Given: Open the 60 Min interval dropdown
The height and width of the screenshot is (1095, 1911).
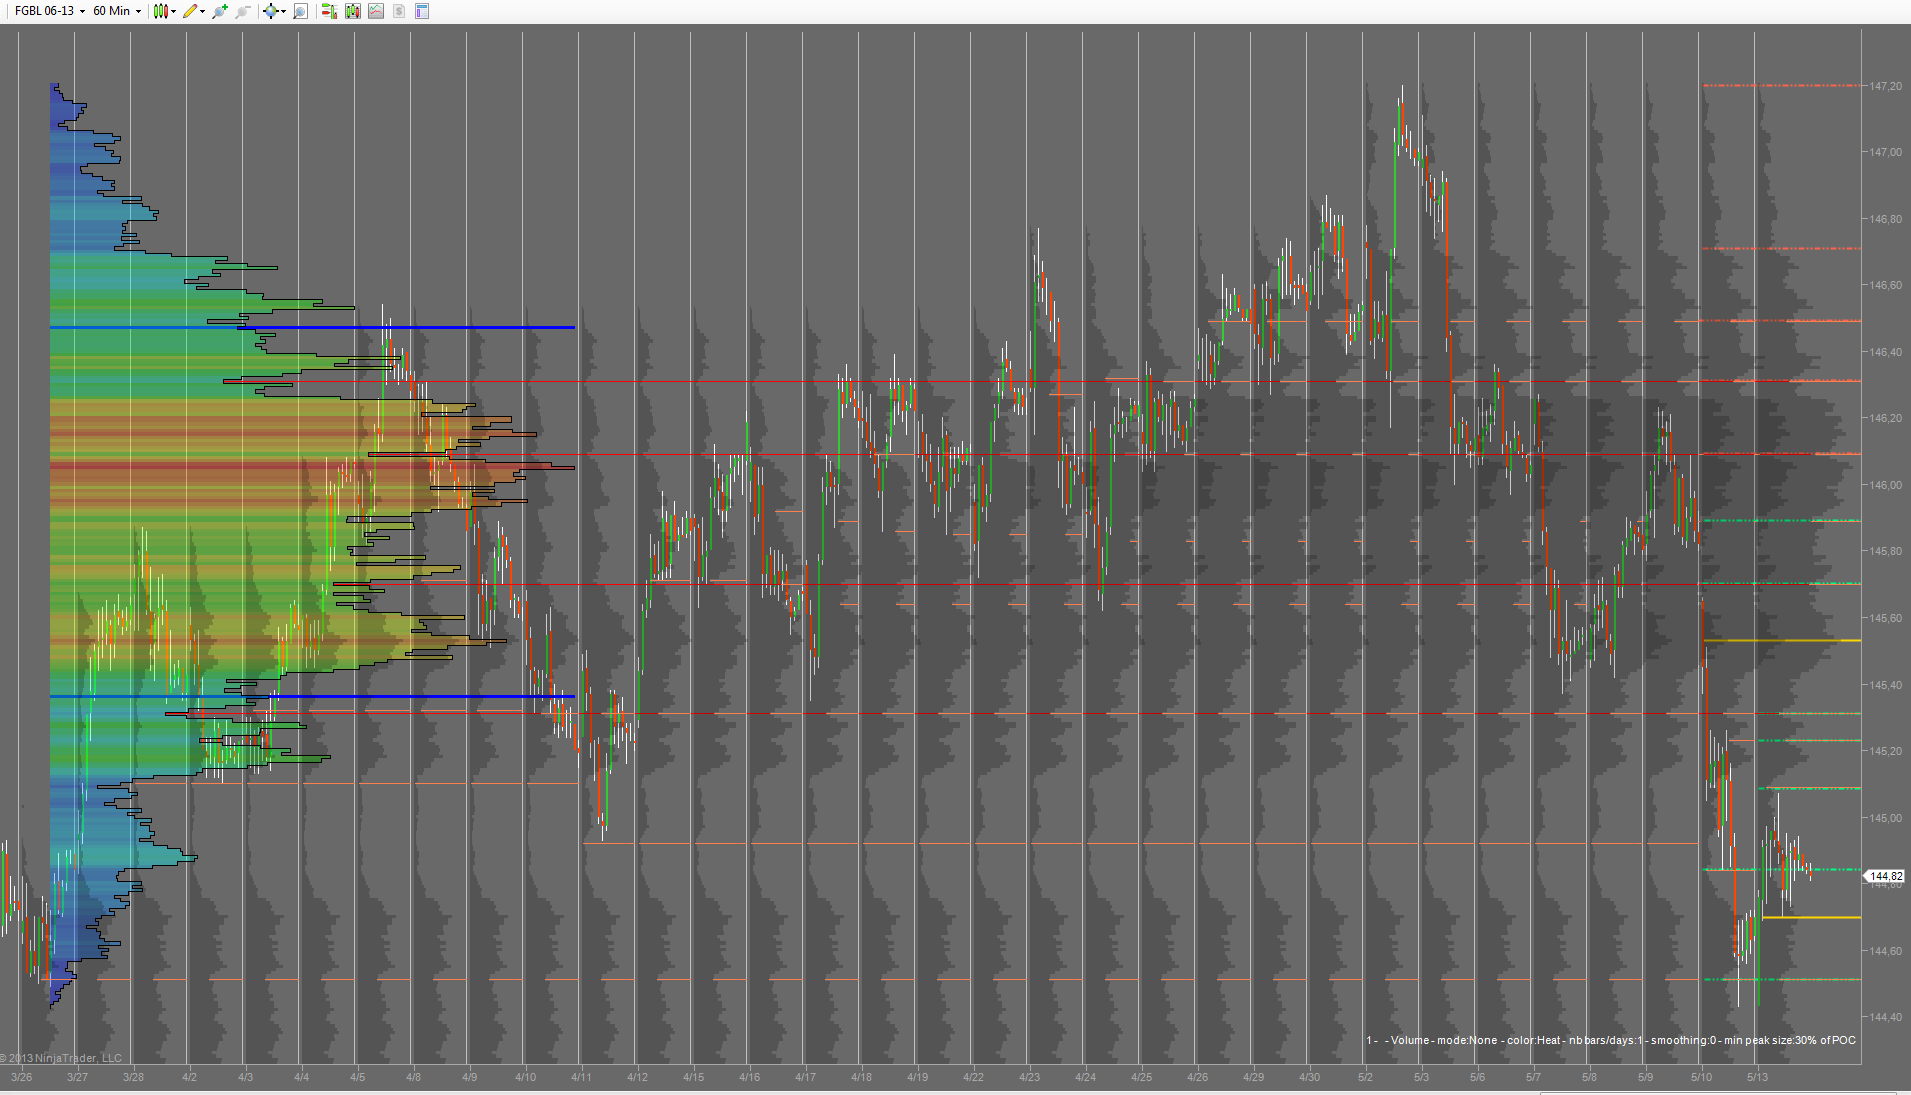Looking at the screenshot, I should pos(117,11).
